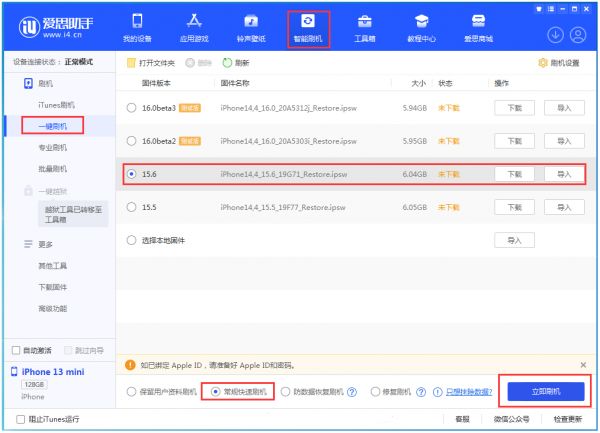Image resolution: width=600 pixels, height=433 pixels.
Task: Open 下载固件 in sidebar
Action: [x=52, y=287]
